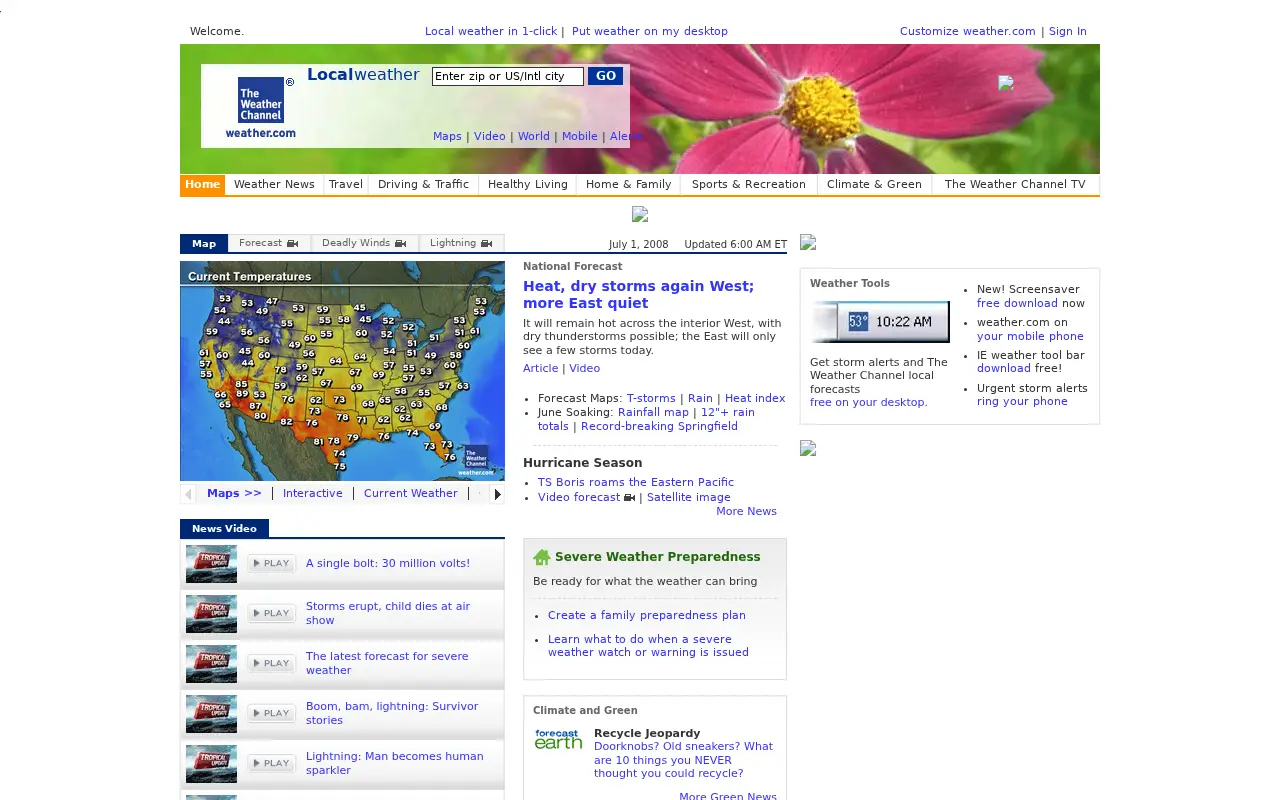Image resolution: width=1280 pixels, height=800 pixels.
Task: Click the desktop weather widget showing 10:22 AM
Action: click(x=881, y=322)
